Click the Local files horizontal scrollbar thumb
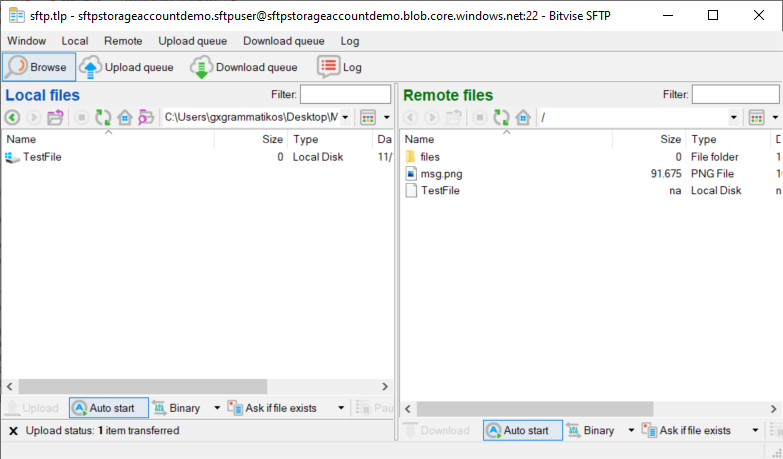The image size is (783, 459). coord(142,387)
